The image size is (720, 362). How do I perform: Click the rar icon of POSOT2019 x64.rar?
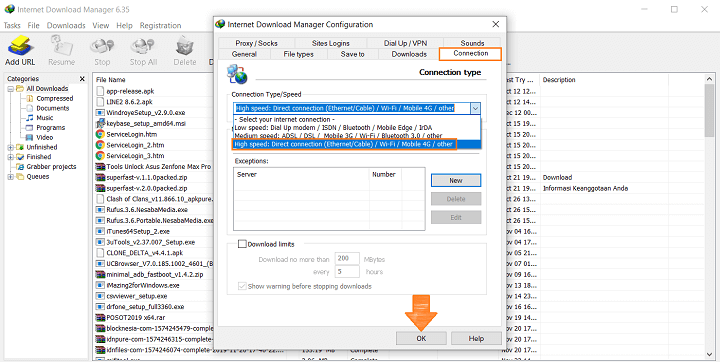(x=100, y=317)
